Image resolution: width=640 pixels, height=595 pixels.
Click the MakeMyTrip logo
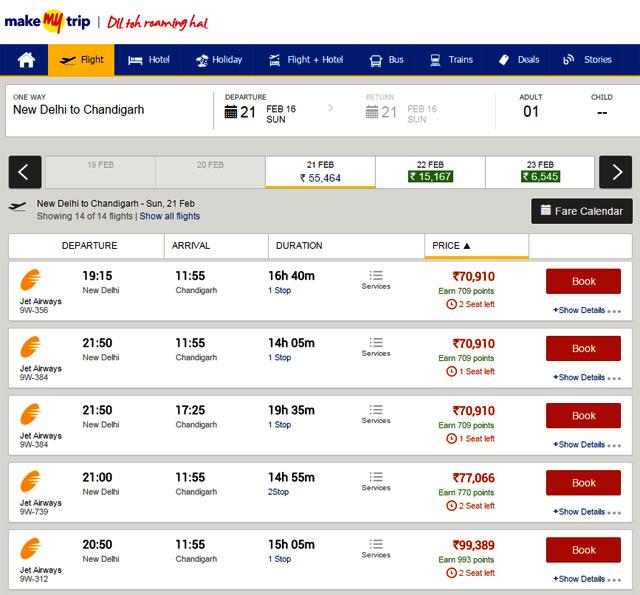tap(47, 21)
